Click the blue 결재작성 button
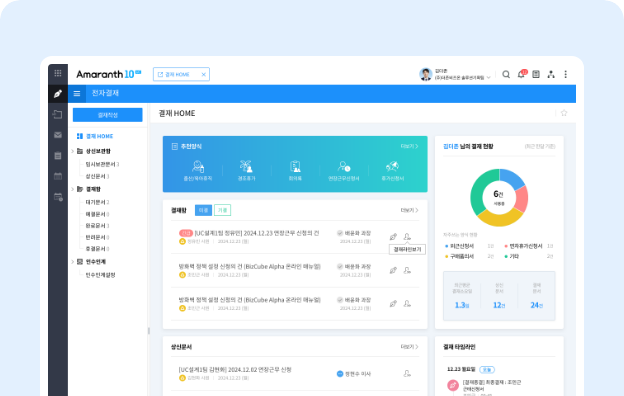This screenshot has width=624, height=396. point(107,115)
